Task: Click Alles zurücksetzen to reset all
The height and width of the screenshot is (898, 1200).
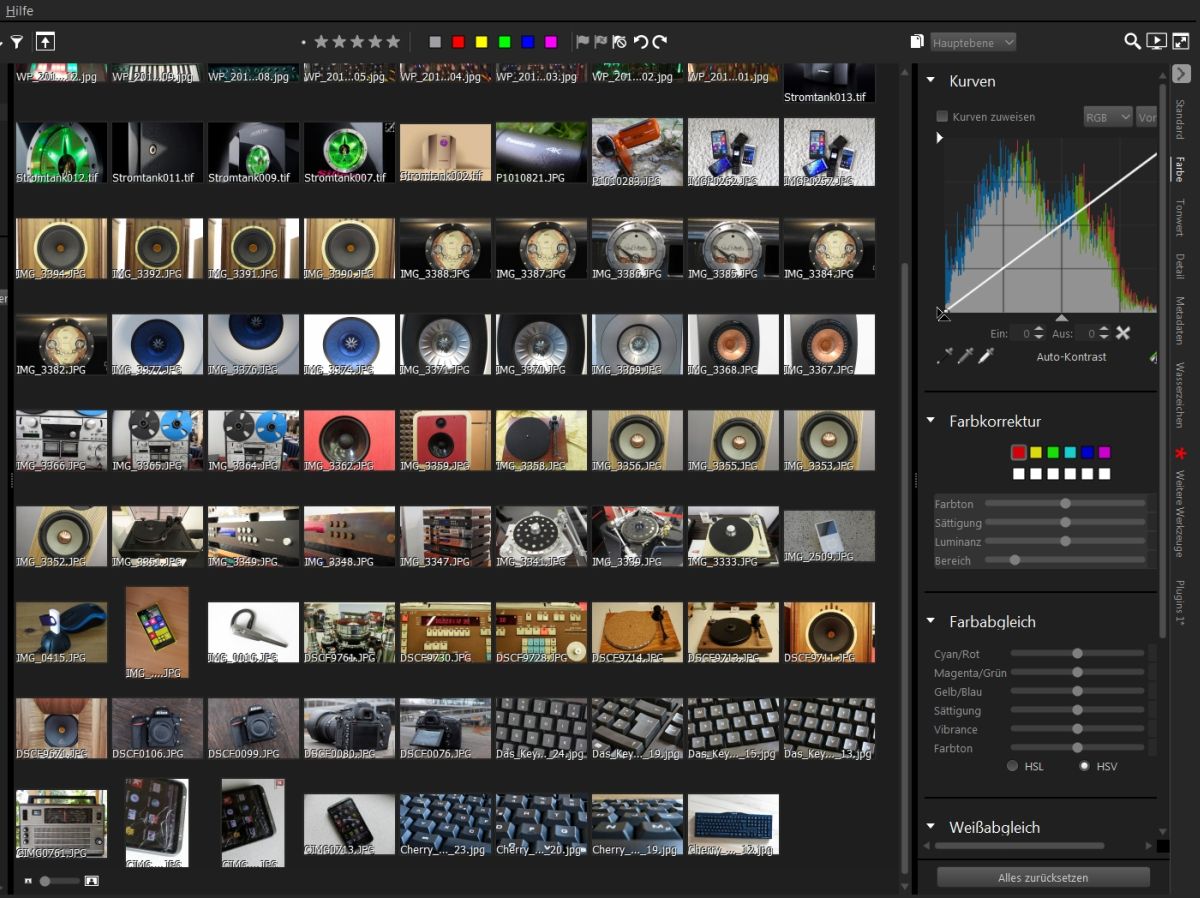Action: [1043, 878]
